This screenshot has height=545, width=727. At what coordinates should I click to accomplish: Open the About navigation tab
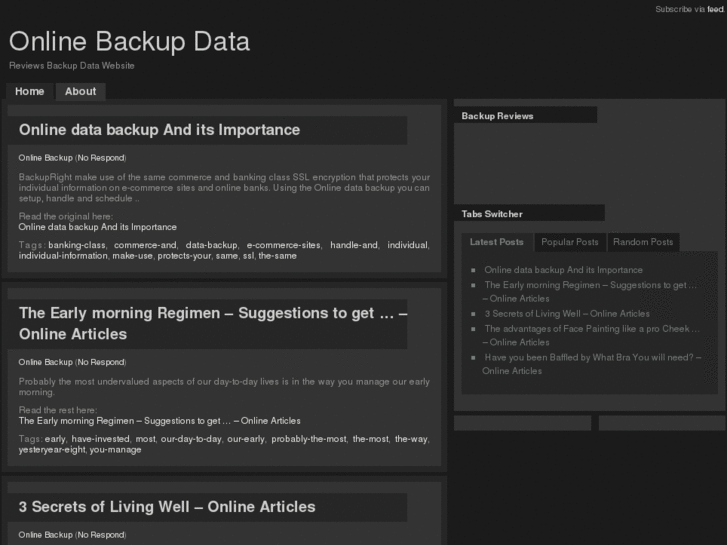80,91
